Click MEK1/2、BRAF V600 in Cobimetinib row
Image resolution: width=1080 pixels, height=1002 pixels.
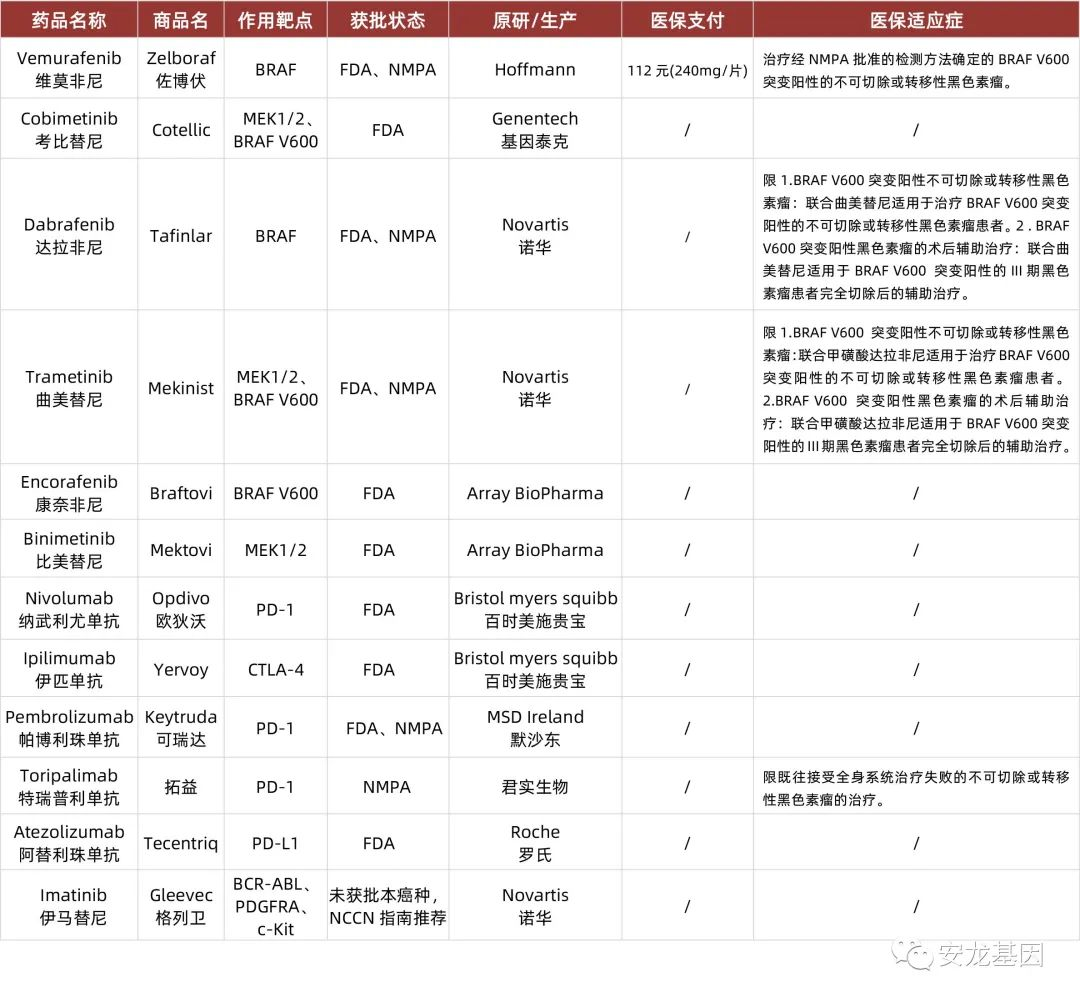(x=276, y=129)
